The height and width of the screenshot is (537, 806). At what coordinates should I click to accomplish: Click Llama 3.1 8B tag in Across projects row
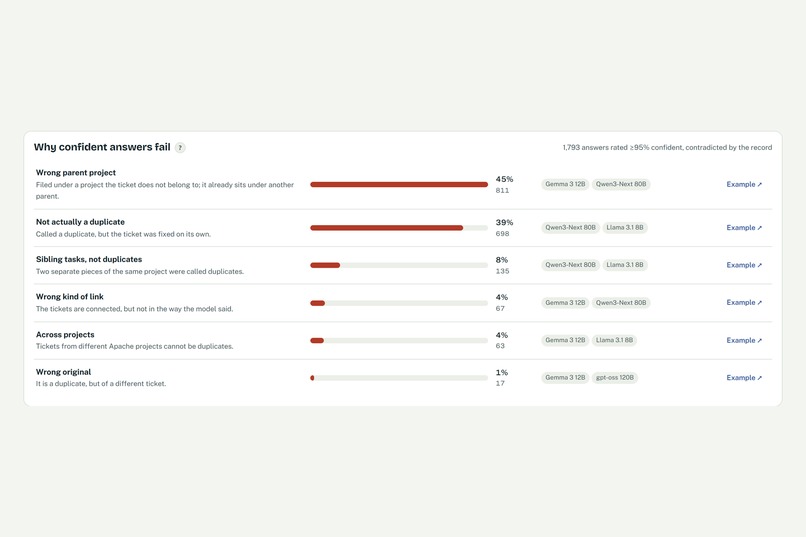614,340
